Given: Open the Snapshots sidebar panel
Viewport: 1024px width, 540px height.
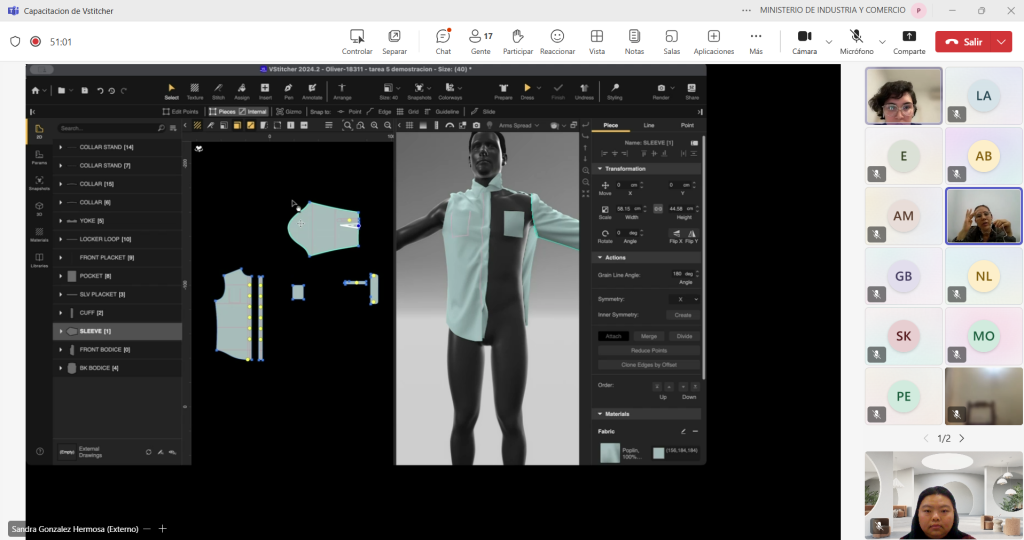Looking at the screenshot, I should coord(39,183).
